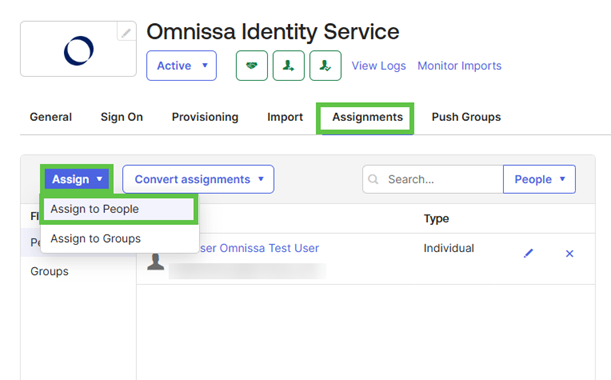Remove assignment with X icon
The width and height of the screenshot is (611, 380).
569,254
